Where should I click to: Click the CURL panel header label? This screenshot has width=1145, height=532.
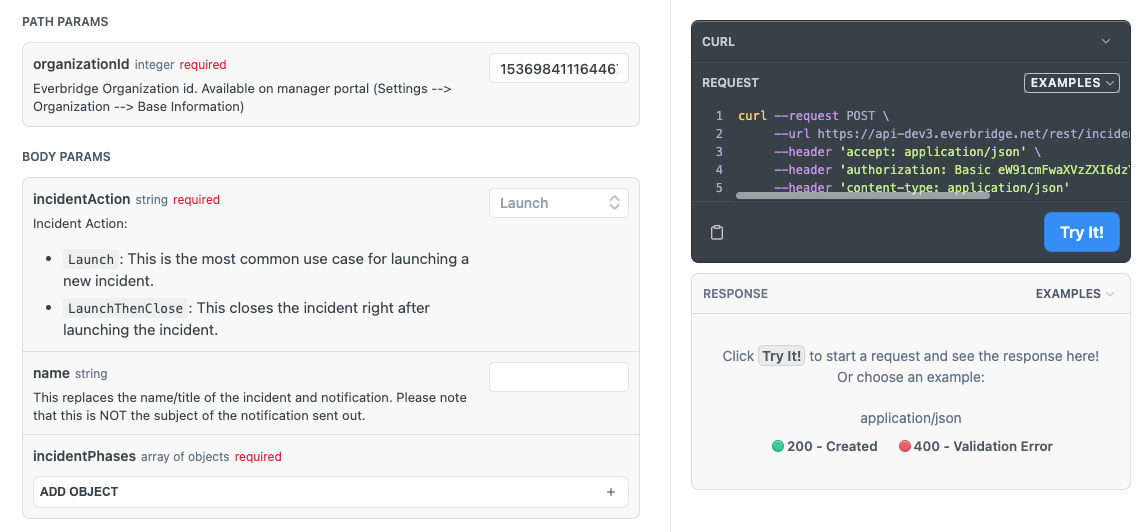pyautogui.click(x=719, y=42)
